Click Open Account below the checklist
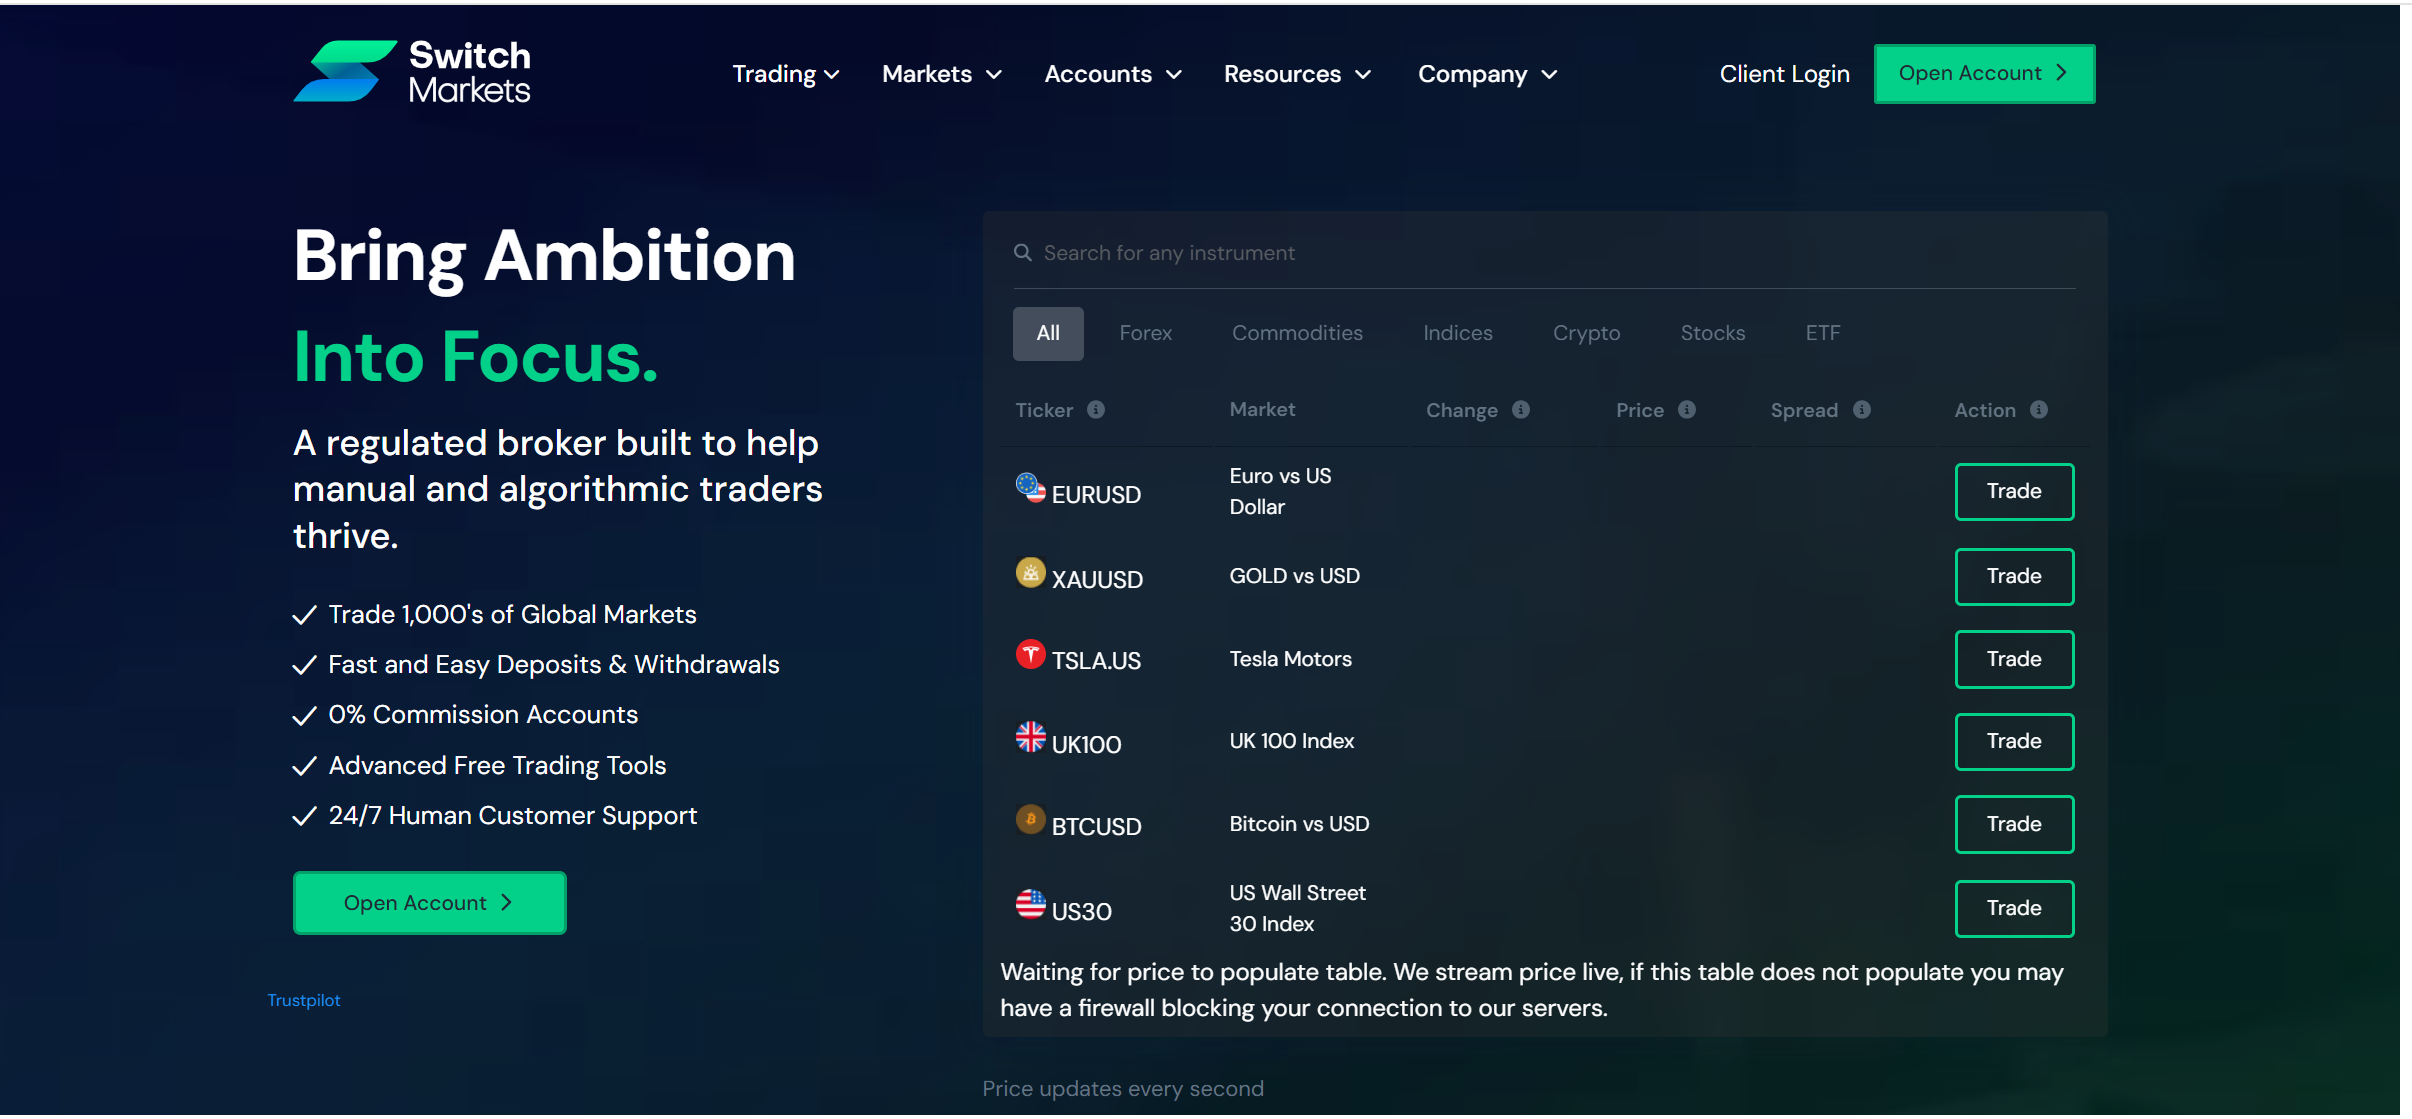Screen dimensions: 2412x1119 [x=430, y=903]
